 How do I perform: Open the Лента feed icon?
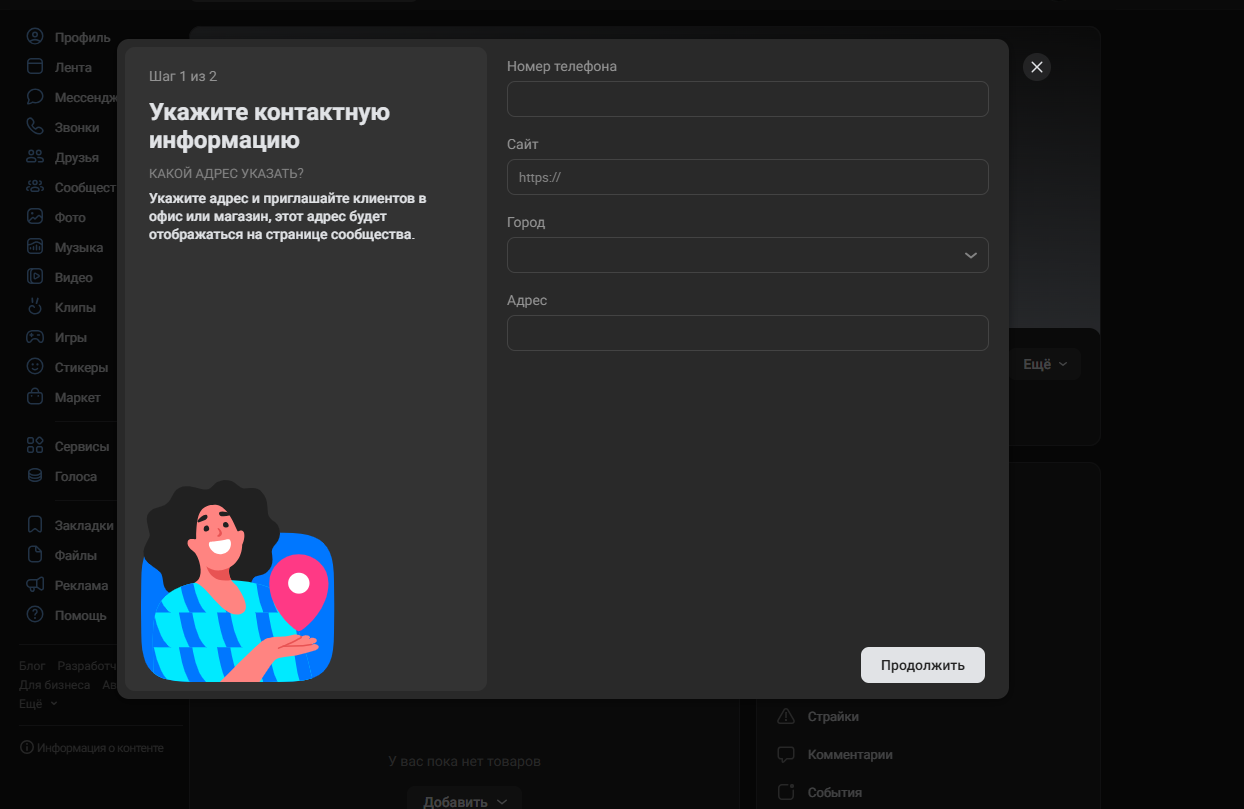(x=35, y=67)
